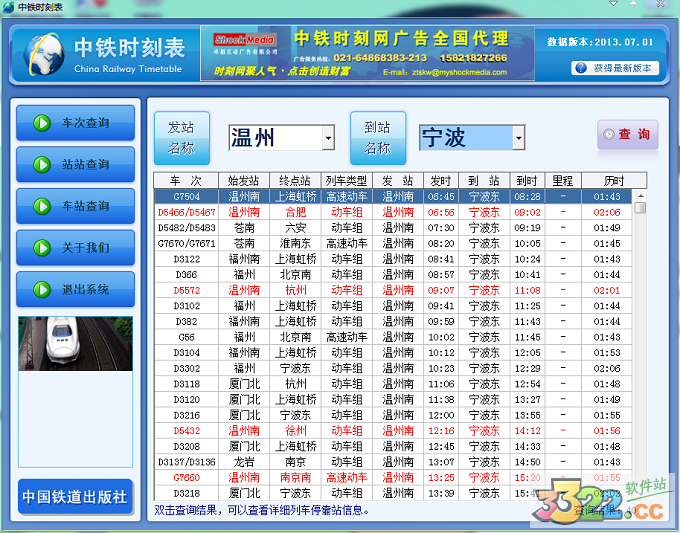Click green play icon beside 关于我们
Image resolution: width=680 pixels, height=533 pixels.
pos(42,248)
